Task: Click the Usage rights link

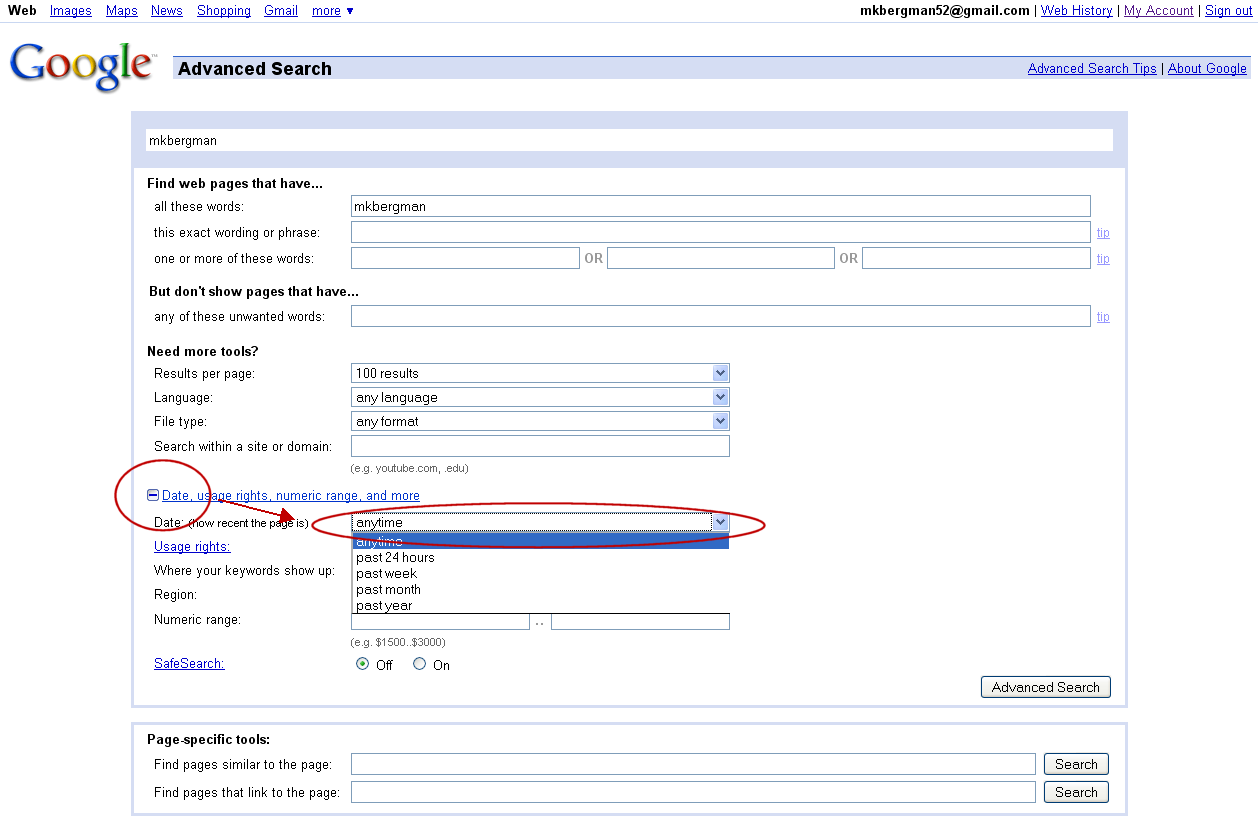Action: point(192,546)
